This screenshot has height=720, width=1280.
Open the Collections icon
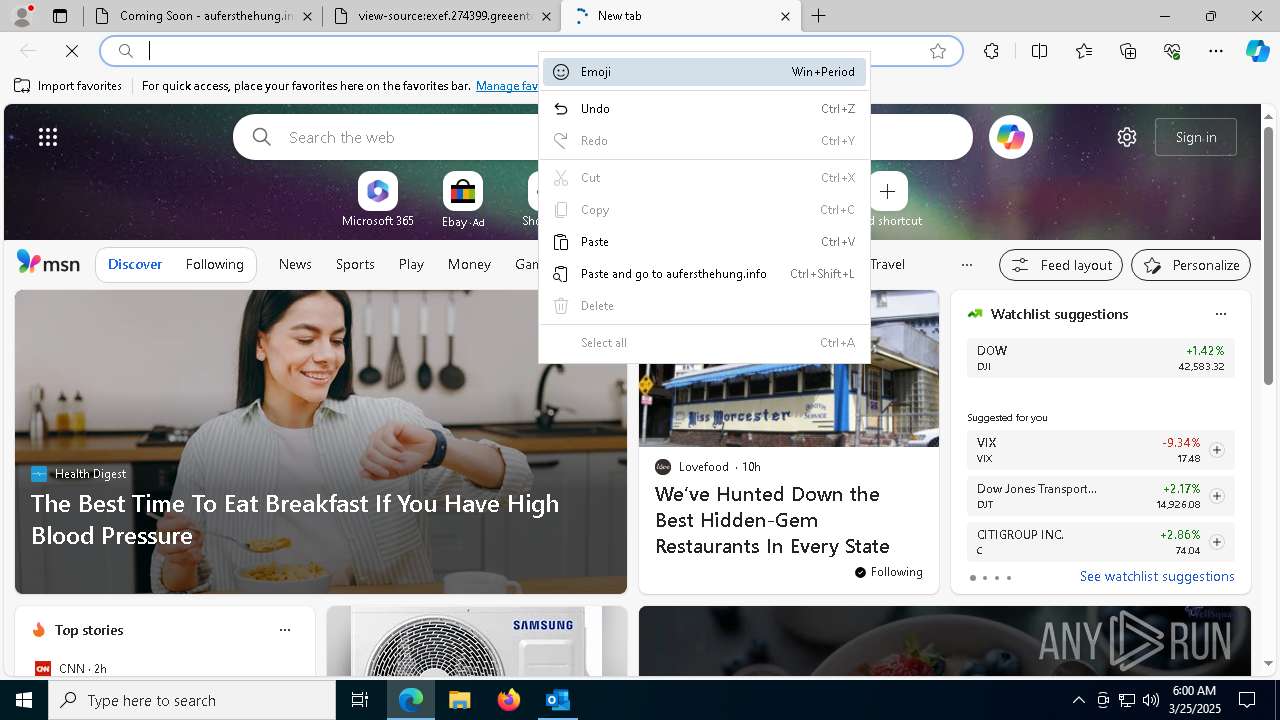point(1128,51)
